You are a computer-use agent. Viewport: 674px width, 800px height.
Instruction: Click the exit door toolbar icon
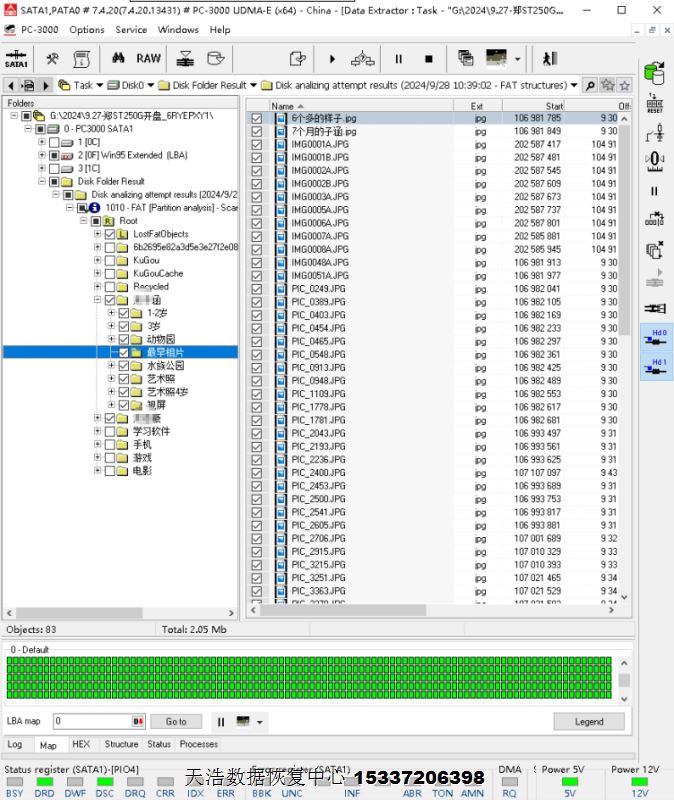[549, 58]
